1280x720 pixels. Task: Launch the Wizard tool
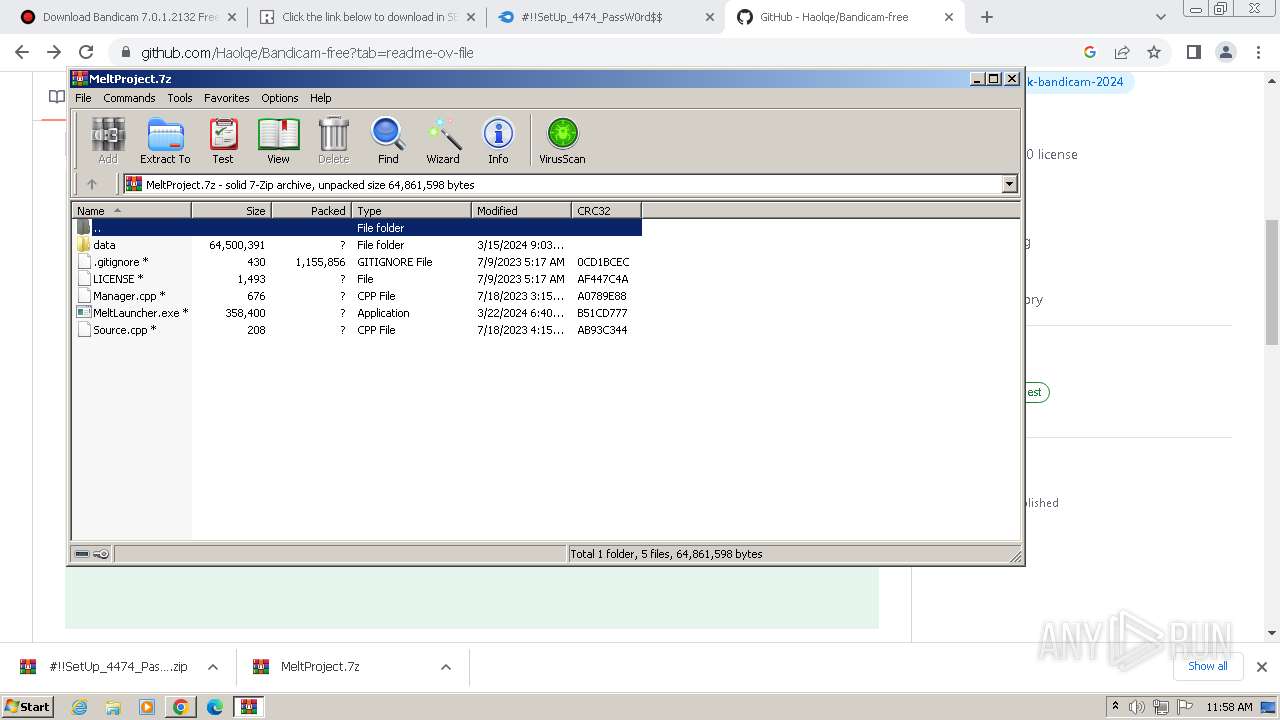click(443, 140)
